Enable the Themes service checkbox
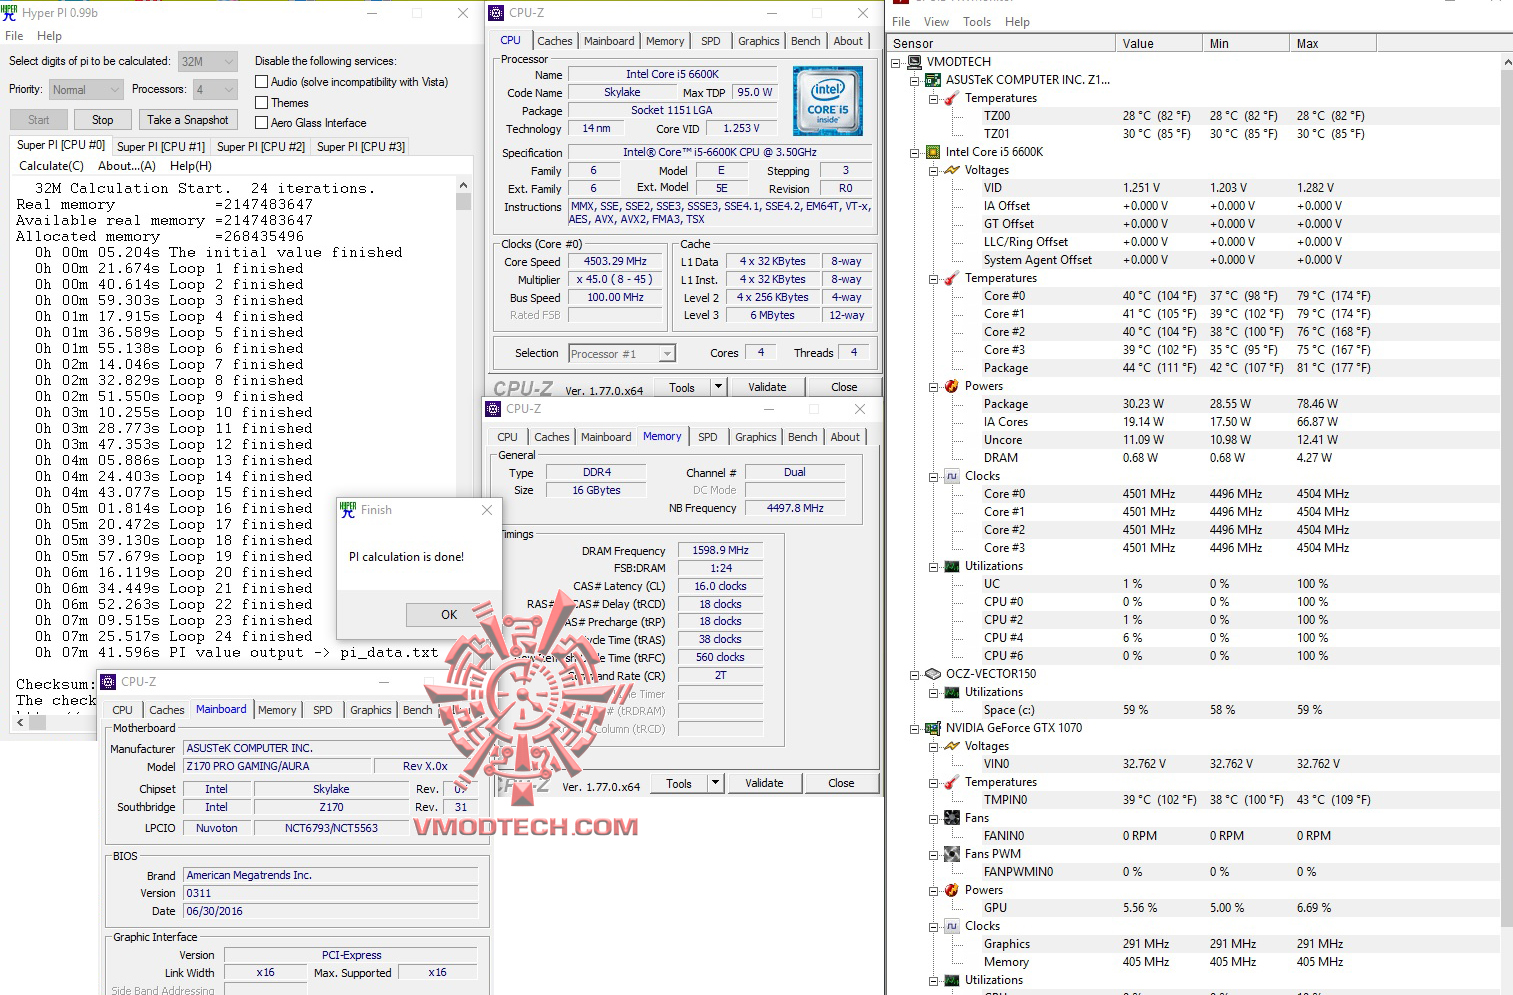Screen dimensions: 1513x995 point(261,102)
